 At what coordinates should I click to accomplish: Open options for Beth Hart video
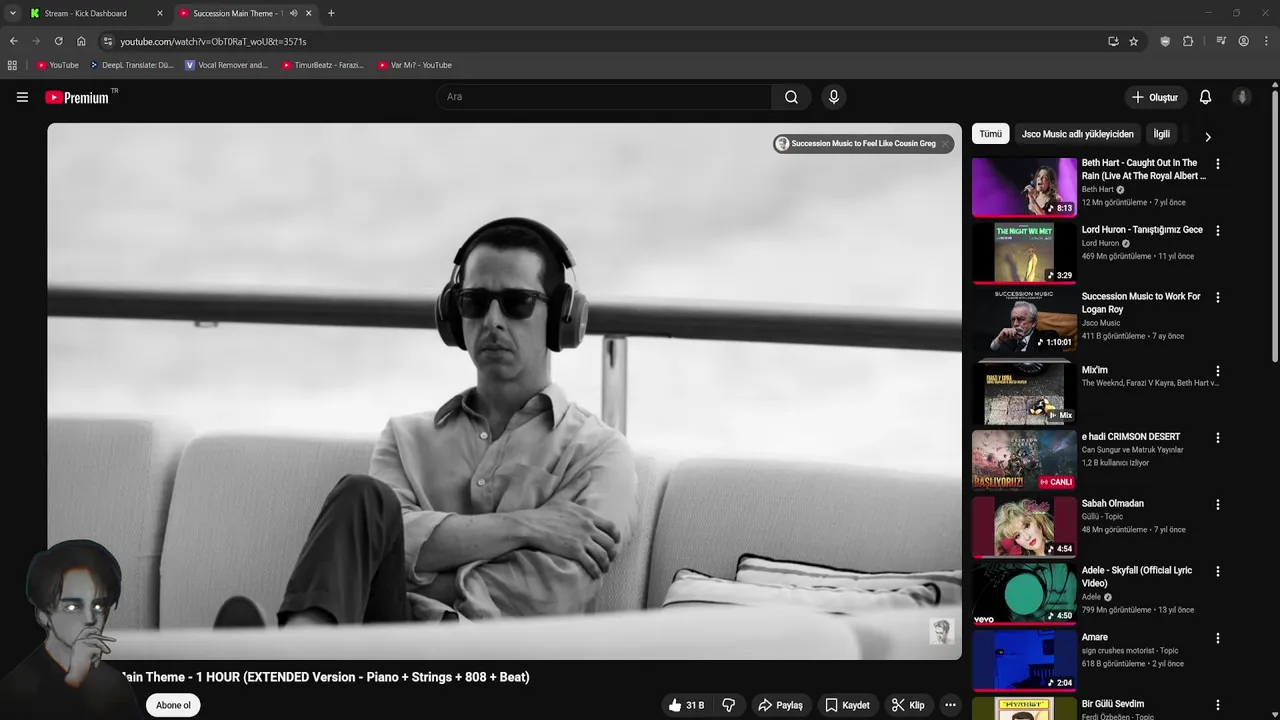(1217, 164)
